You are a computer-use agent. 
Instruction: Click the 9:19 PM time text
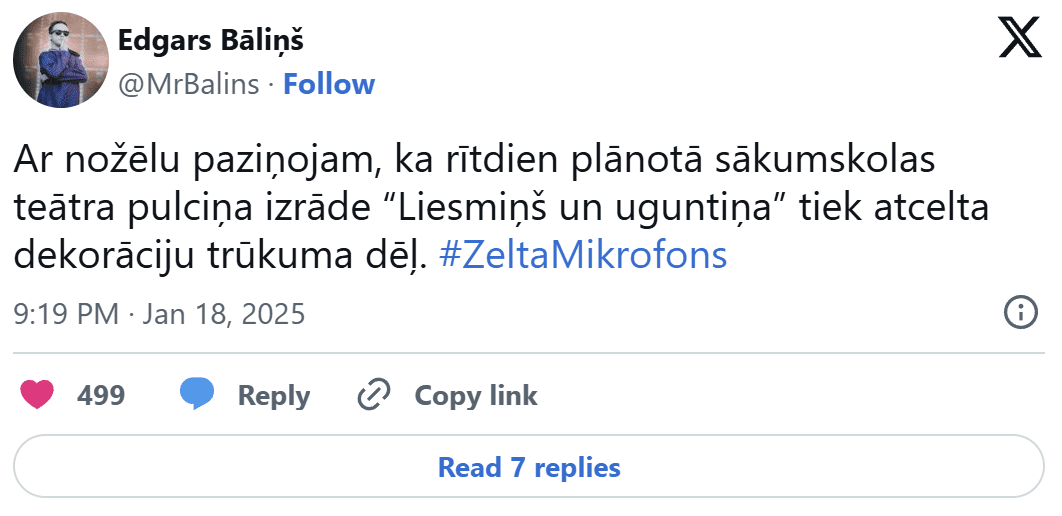coord(66,314)
